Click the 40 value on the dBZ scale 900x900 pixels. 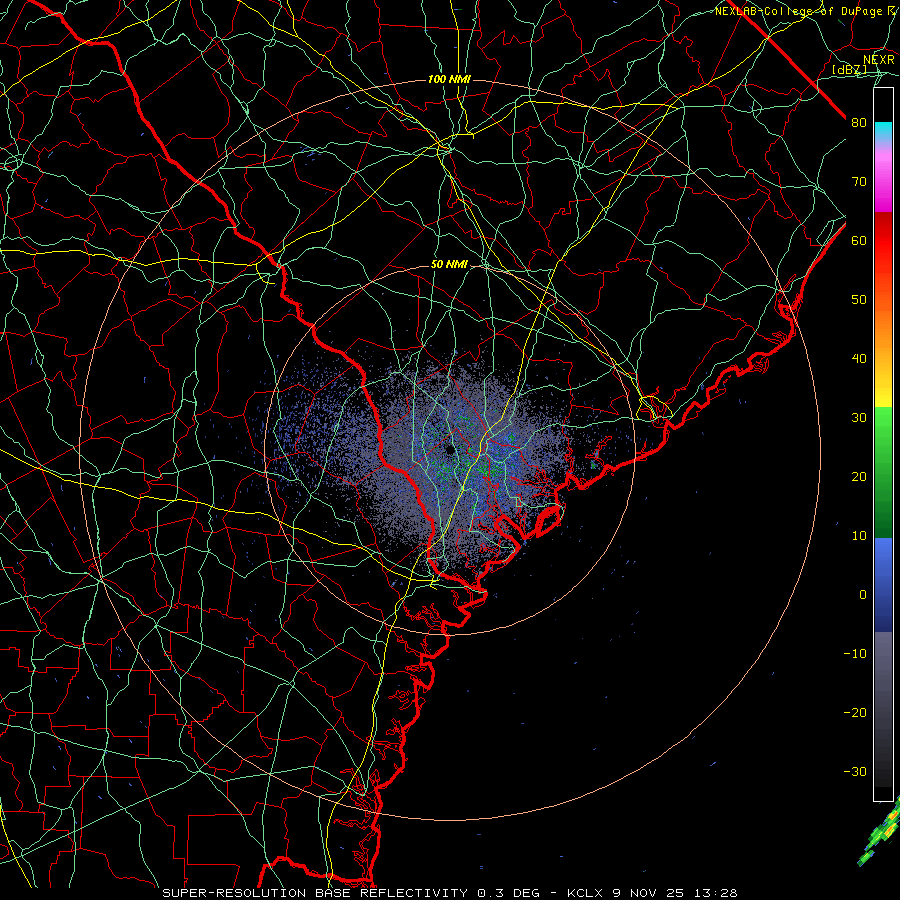859,359
